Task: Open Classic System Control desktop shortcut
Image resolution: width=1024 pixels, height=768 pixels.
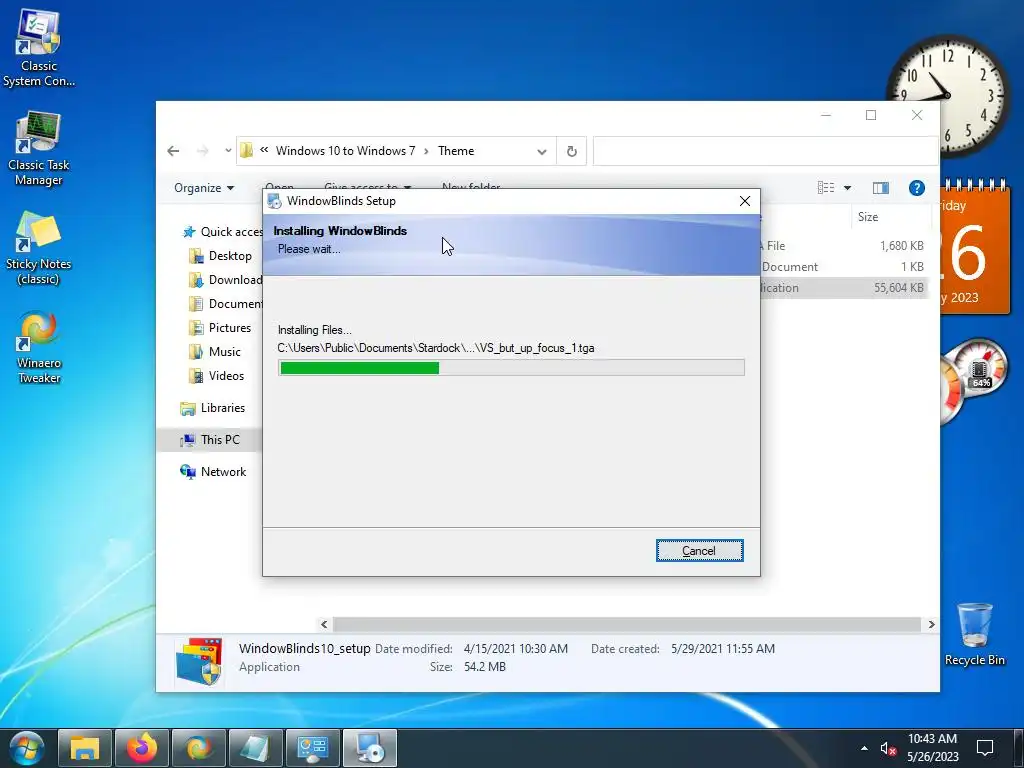Action: [39, 49]
